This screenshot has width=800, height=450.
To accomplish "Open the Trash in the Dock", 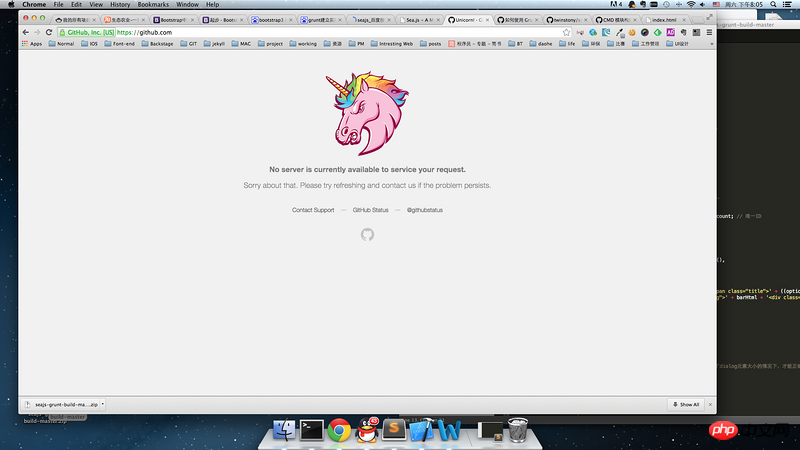I will [518, 430].
